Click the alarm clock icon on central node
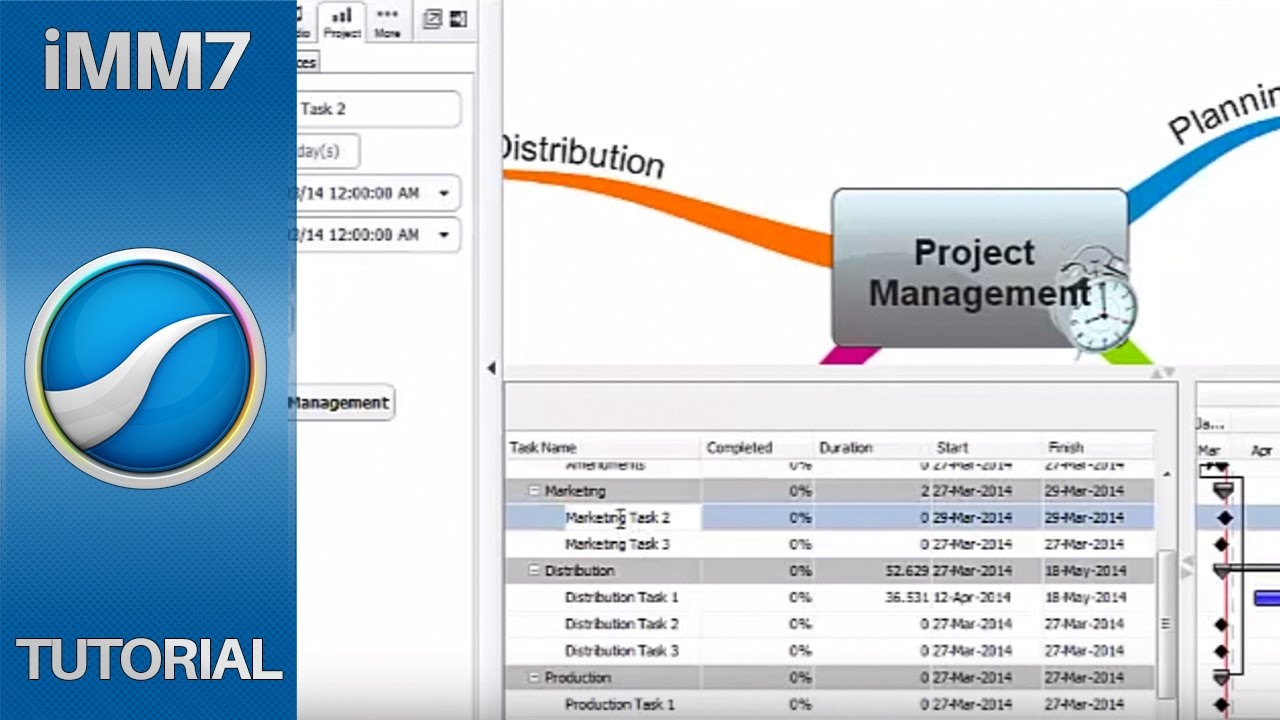The image size is (1280, 720). (x=1098, y=304)
